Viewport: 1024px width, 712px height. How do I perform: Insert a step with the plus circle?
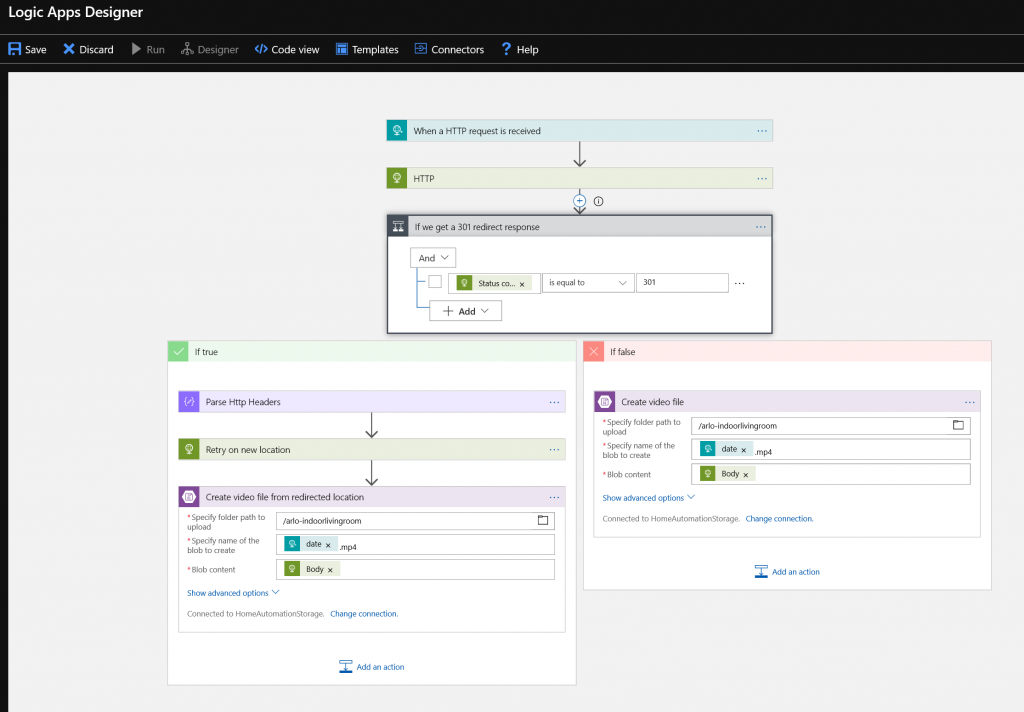[579, 201]
